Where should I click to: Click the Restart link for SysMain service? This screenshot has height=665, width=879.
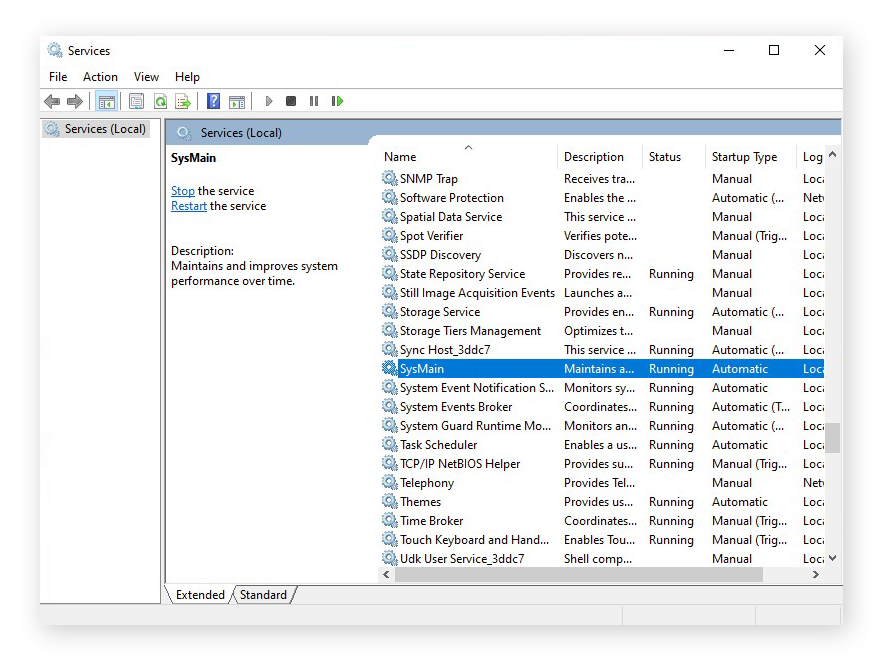(188, 205)
